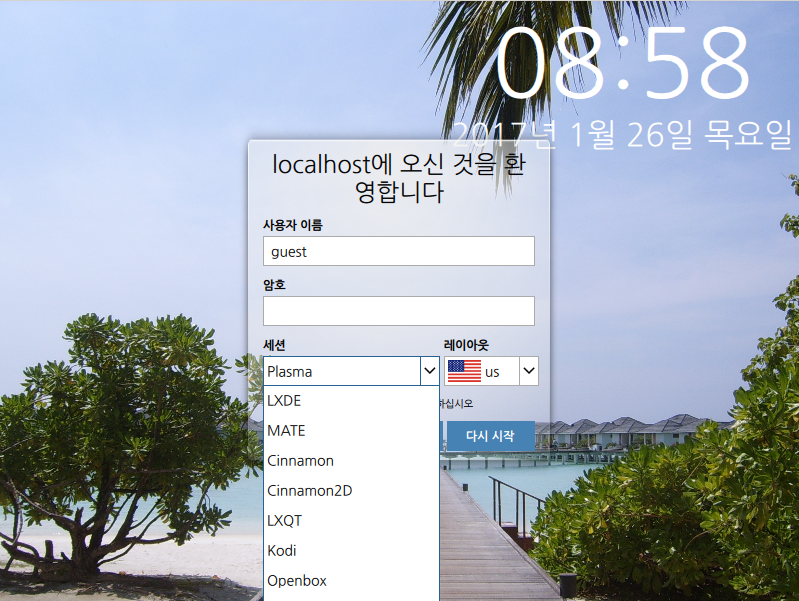Toggle the session dropdown arrow button
The width and height of the screenshot is (799, 601).
coord(430,371)
